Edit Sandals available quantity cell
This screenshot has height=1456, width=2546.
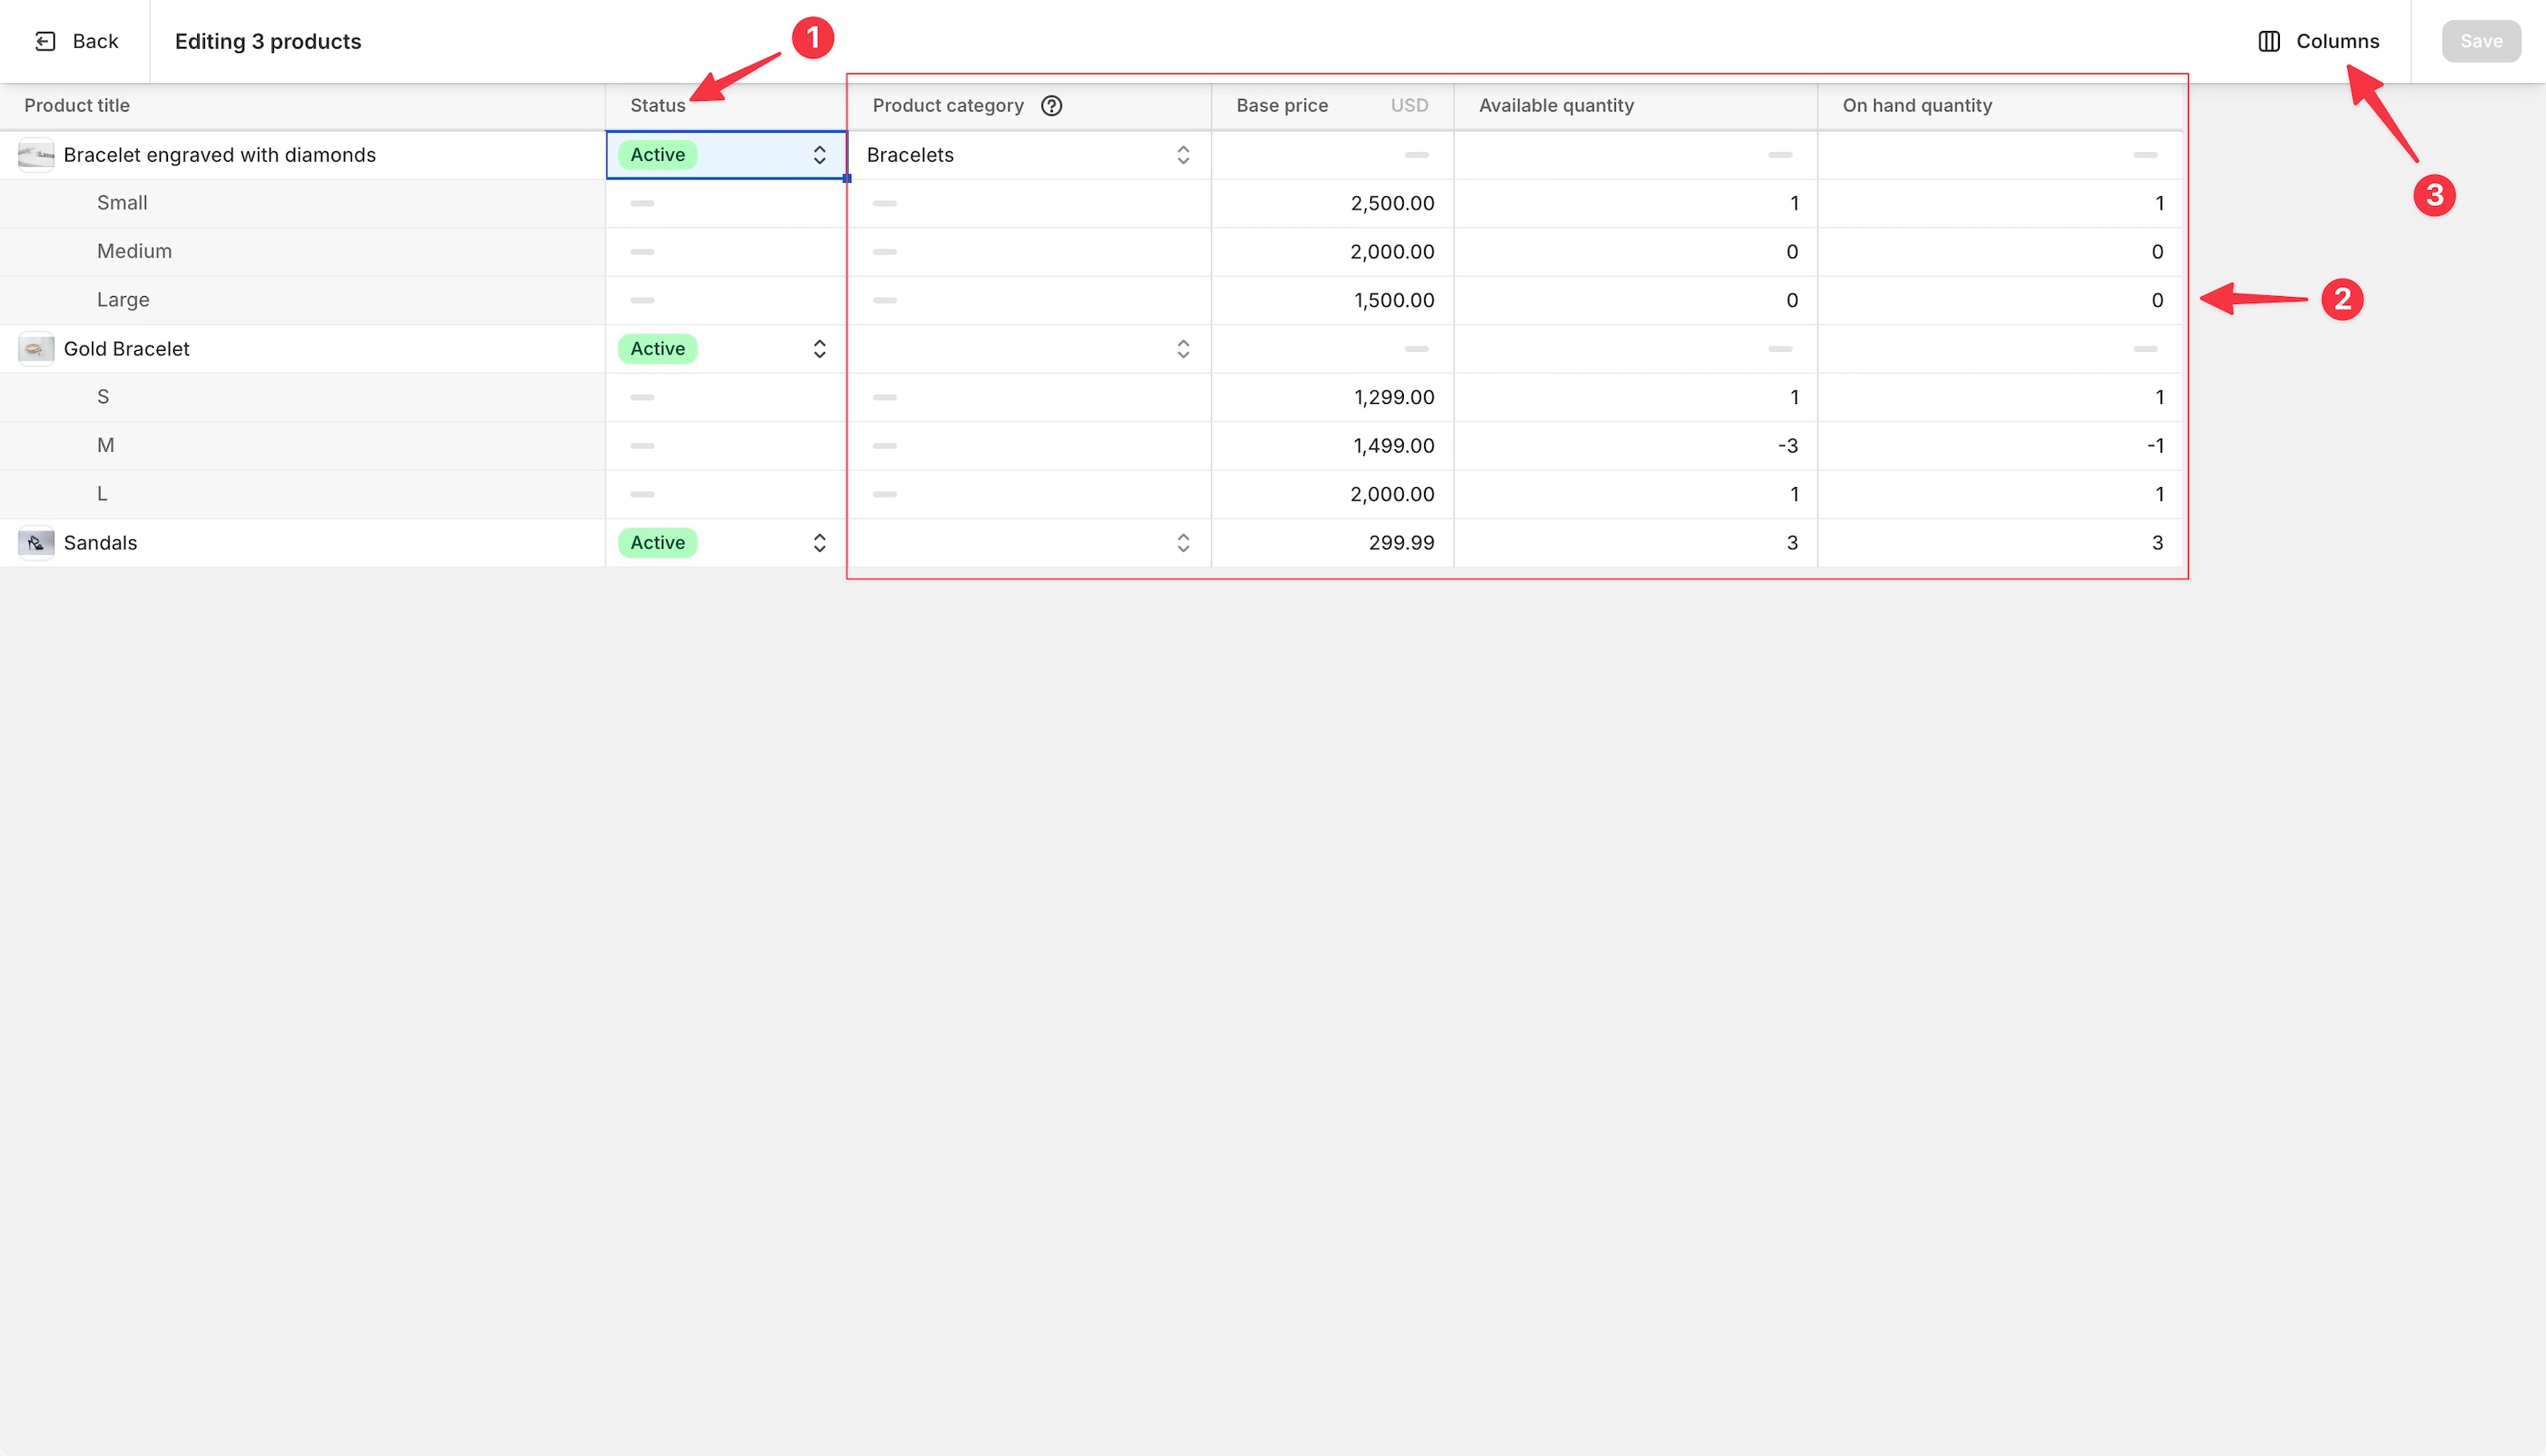pos(1636,543)
